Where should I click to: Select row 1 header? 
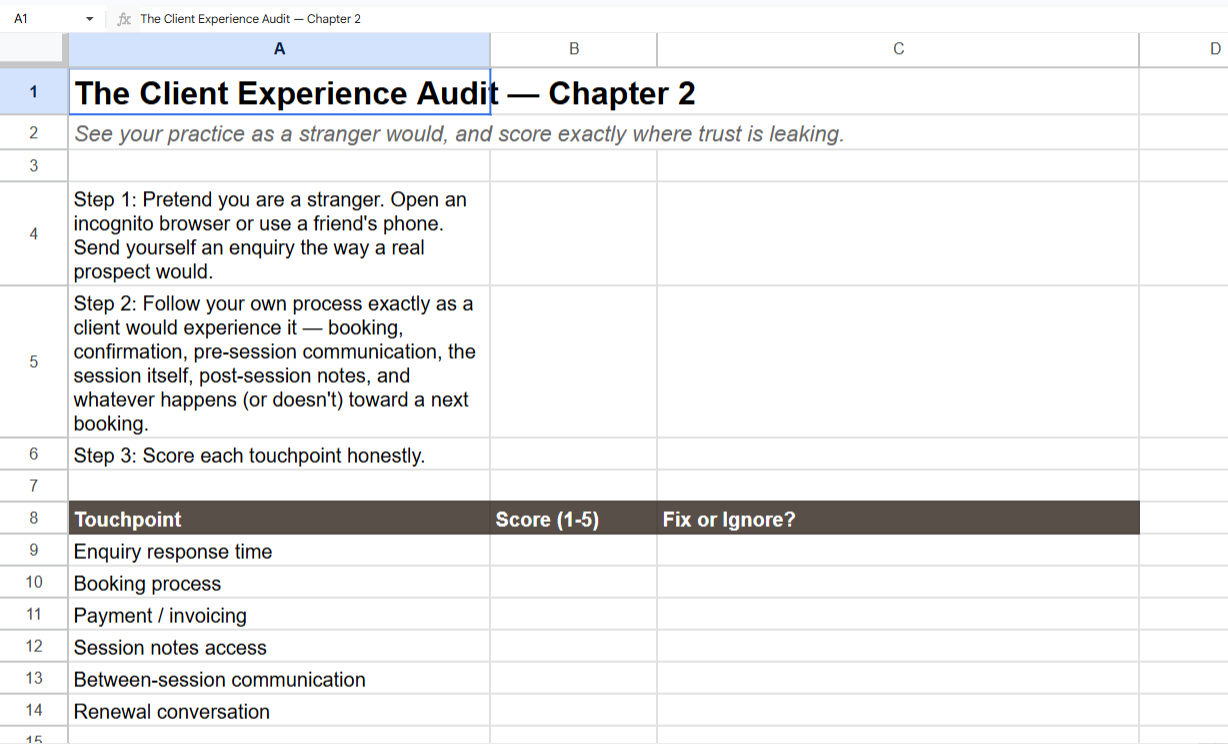point(33,92)
